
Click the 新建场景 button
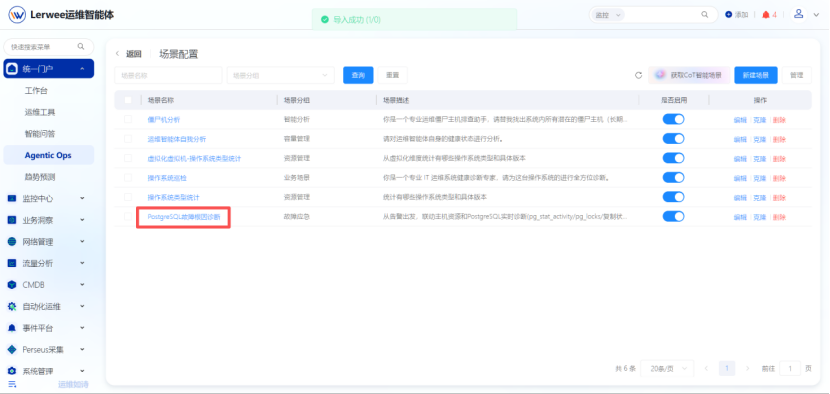755,75
